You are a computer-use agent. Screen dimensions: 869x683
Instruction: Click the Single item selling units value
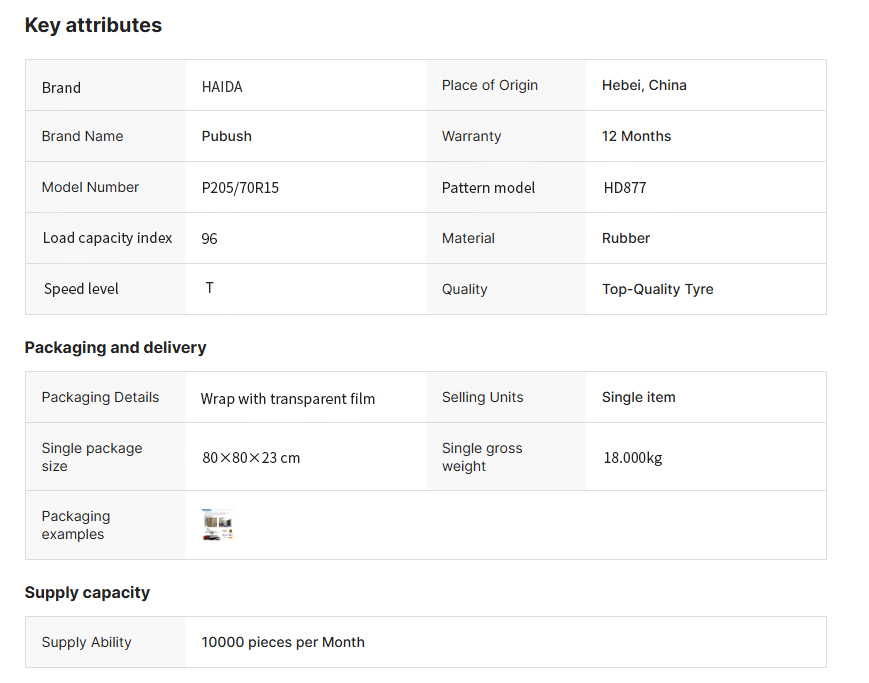(x=638, y=397)
